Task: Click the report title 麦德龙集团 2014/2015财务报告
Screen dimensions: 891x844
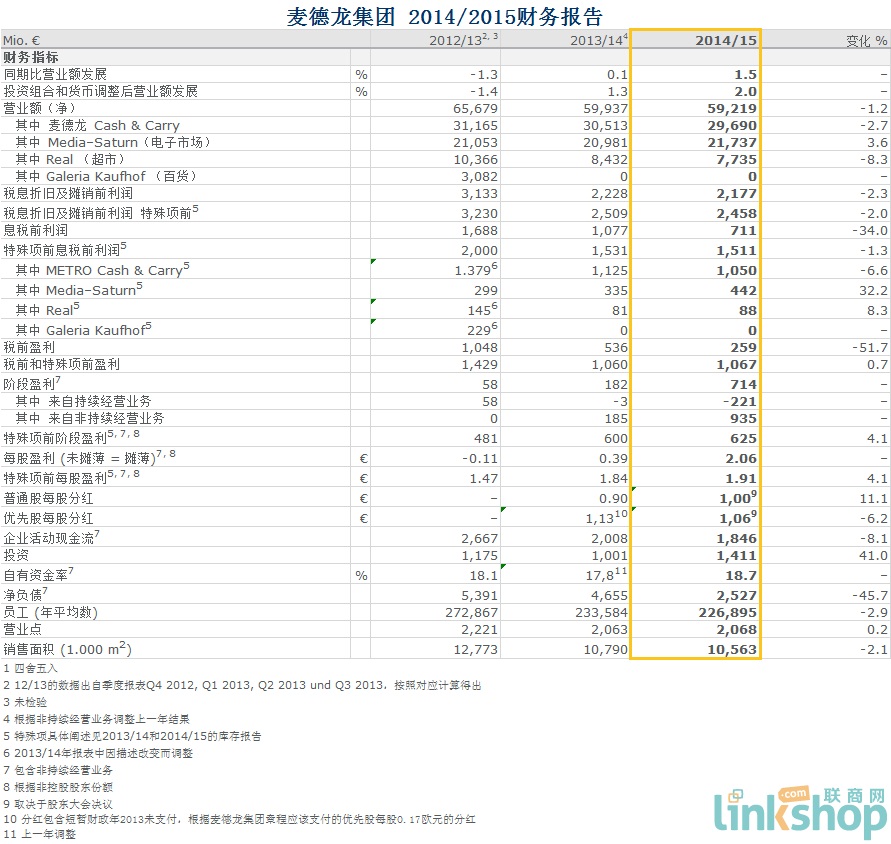Action: click(x=445, y=15)
